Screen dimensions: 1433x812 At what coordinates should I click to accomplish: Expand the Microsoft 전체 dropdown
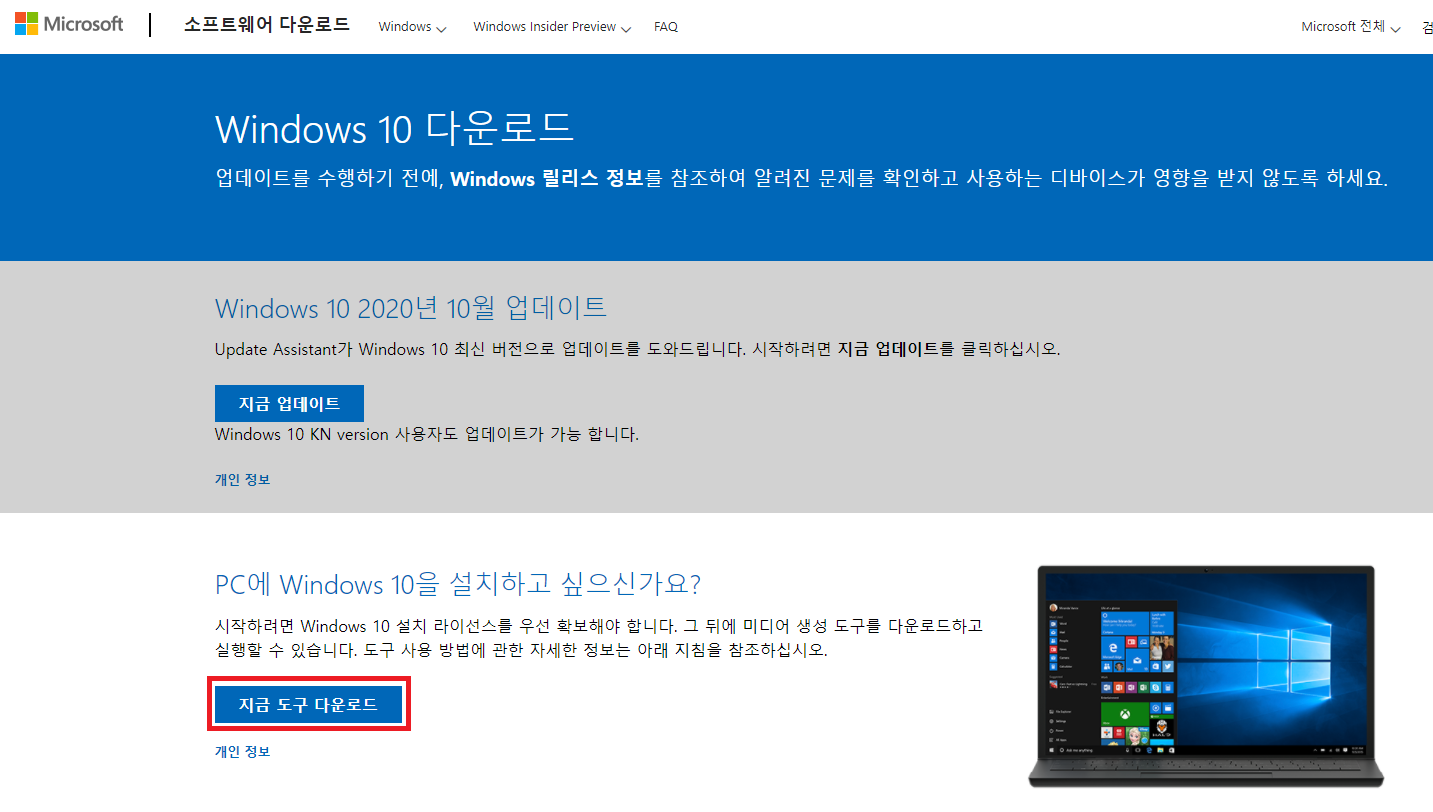(1351, 27)
